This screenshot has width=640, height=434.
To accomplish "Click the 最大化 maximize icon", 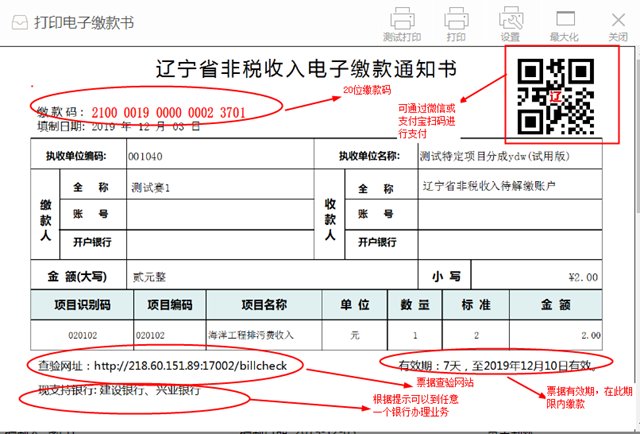I will click(x=564, y=20).
